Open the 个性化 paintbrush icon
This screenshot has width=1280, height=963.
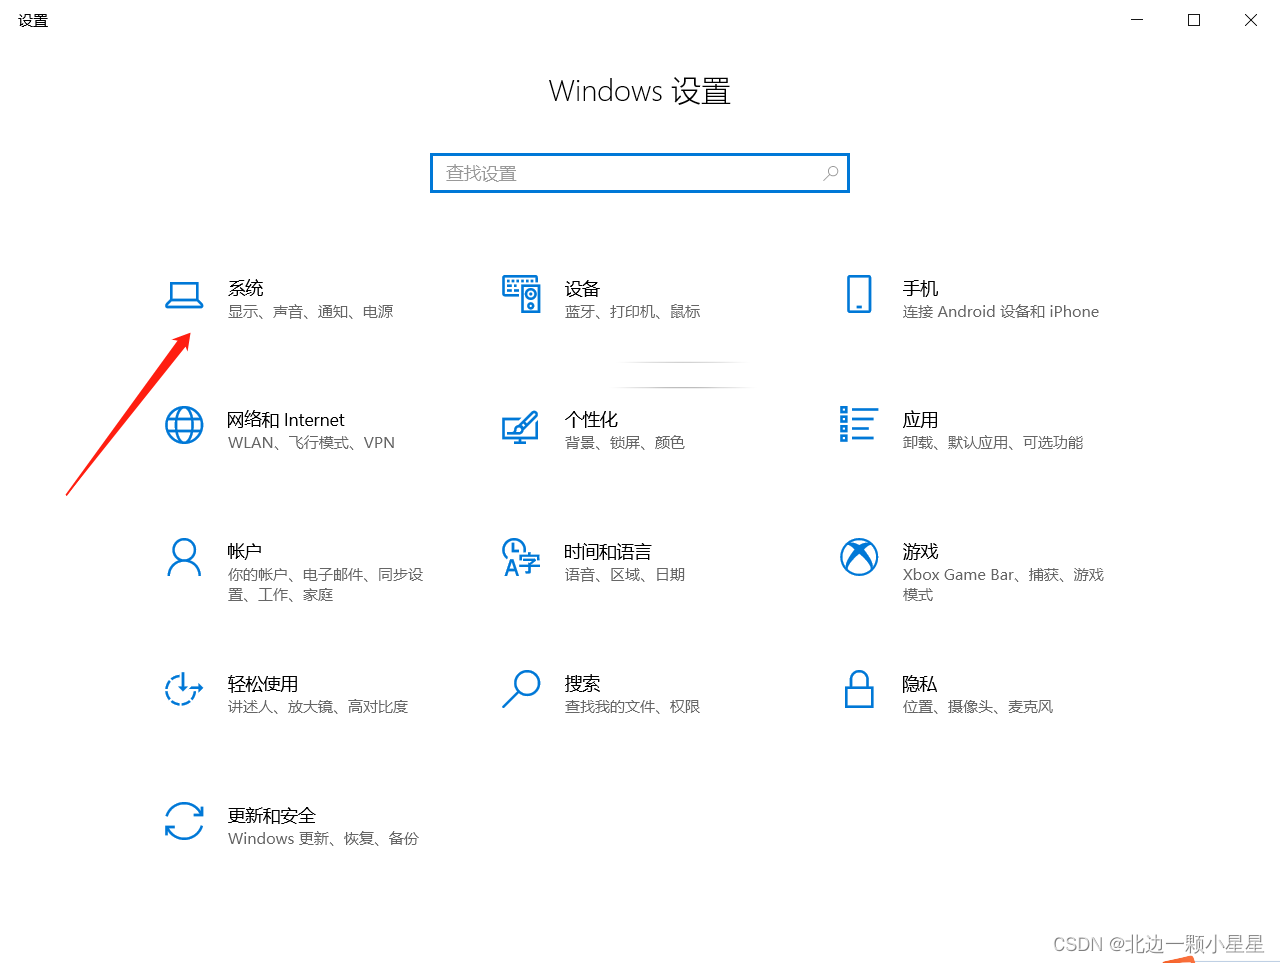coord(521,427)
